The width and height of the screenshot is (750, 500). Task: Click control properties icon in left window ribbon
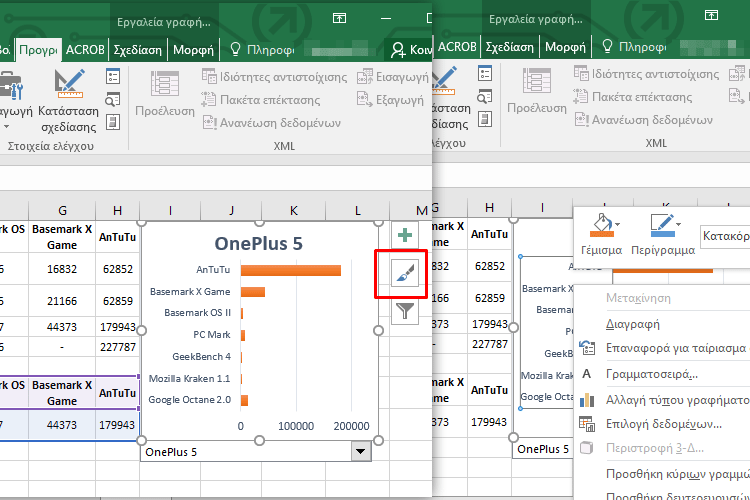(x=113, y=77)
